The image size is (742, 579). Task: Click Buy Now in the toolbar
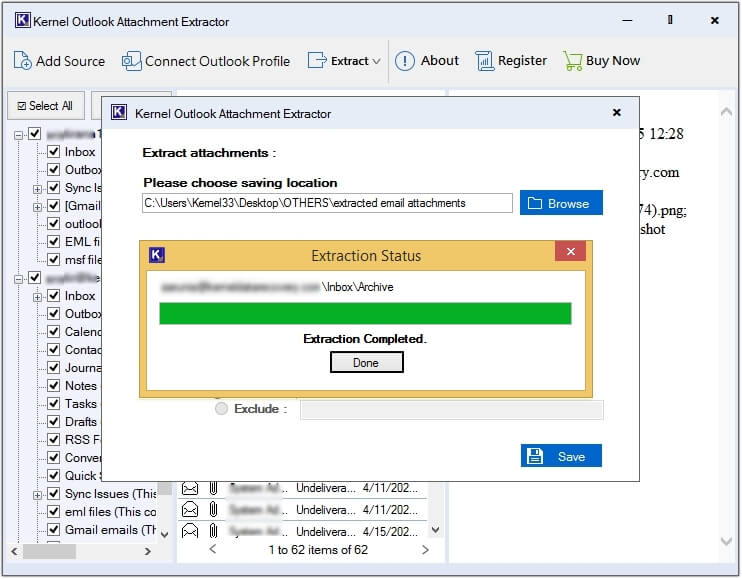pos(601,61)
